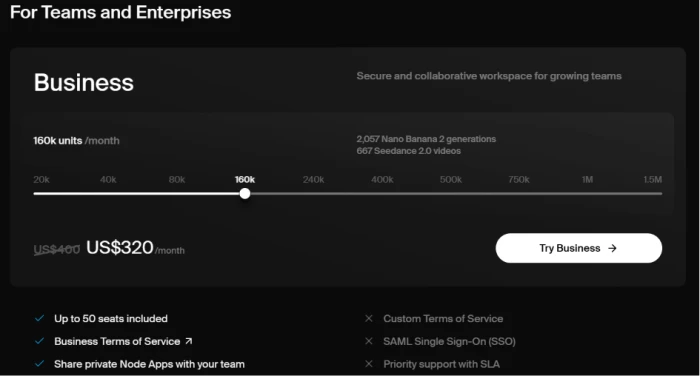Screen dimensions: 700x376
Task: Select the 500k units slider mark
Action: click(451, 180)
